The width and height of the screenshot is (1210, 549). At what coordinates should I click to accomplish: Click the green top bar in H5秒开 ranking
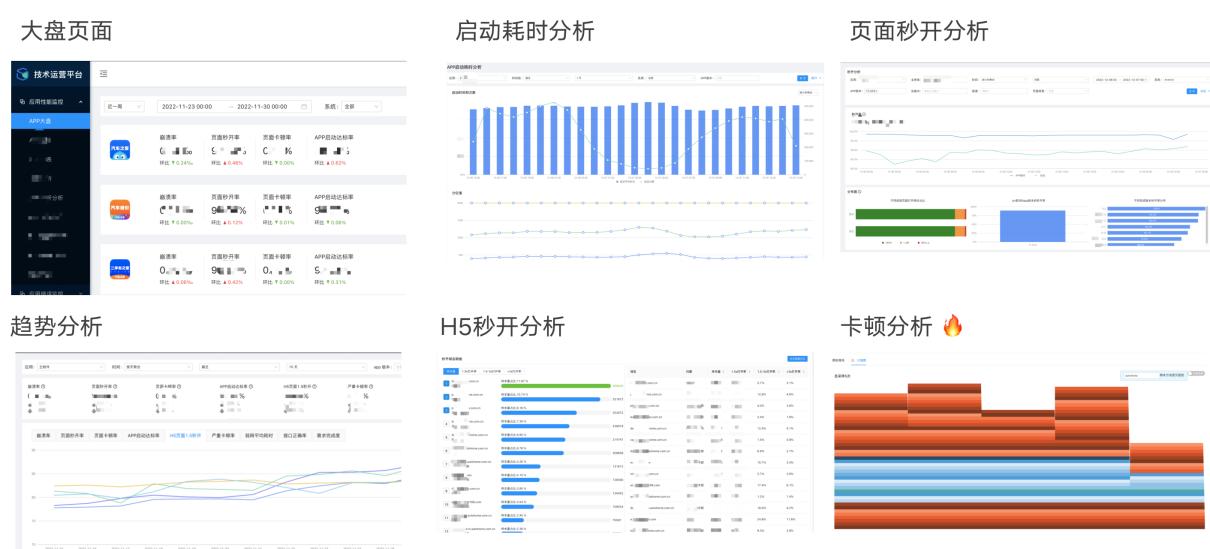(x=554, y=384)
